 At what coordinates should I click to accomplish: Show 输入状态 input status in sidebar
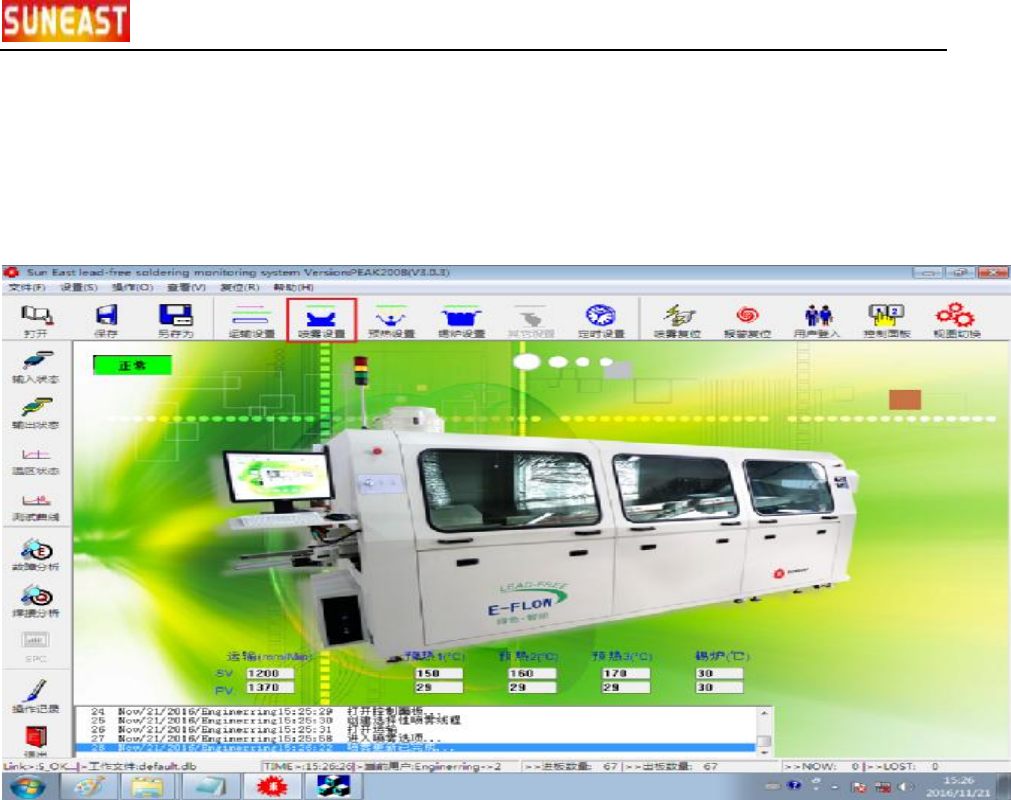point(36,367)
